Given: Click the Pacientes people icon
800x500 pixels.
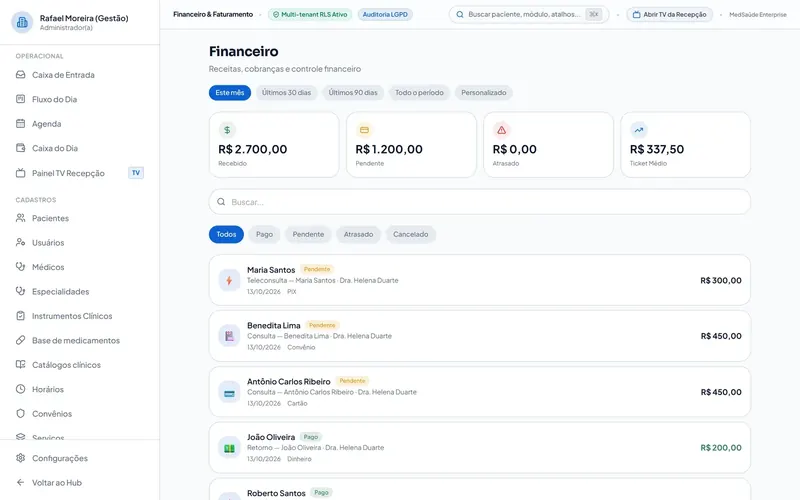Looking at the screenshot, I should (x=20, y=218).
